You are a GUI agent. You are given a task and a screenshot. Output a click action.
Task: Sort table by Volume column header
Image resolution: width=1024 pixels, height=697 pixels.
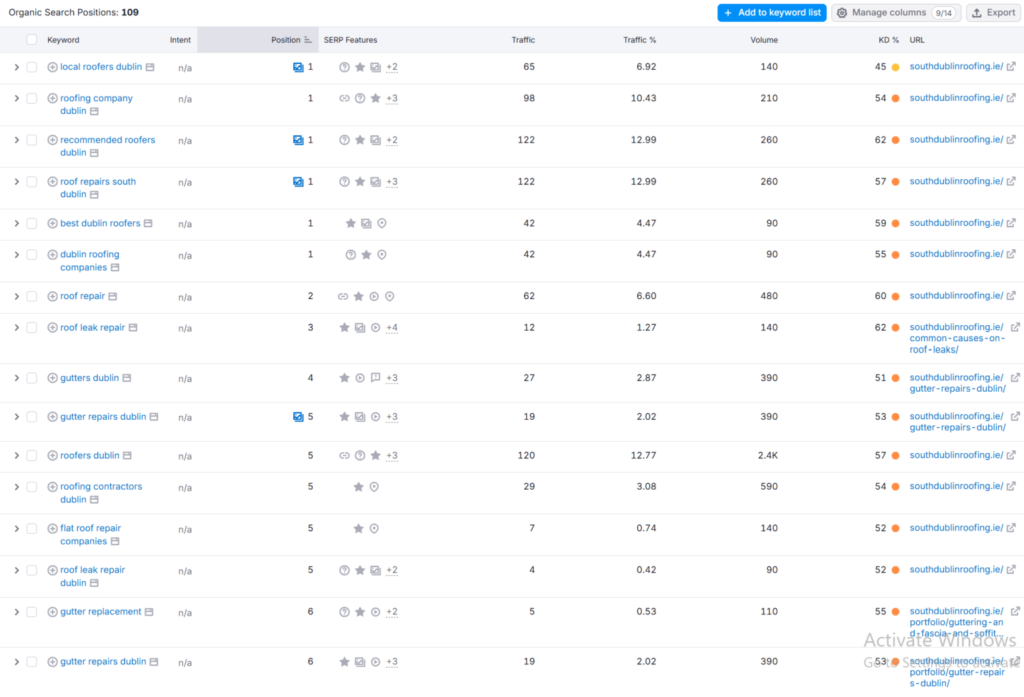coord(764,40)
